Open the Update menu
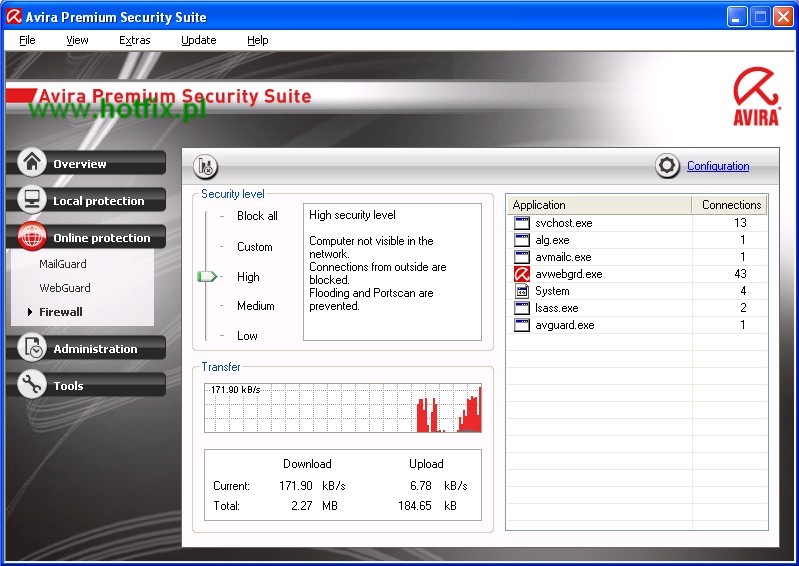 tap(198, 40)
